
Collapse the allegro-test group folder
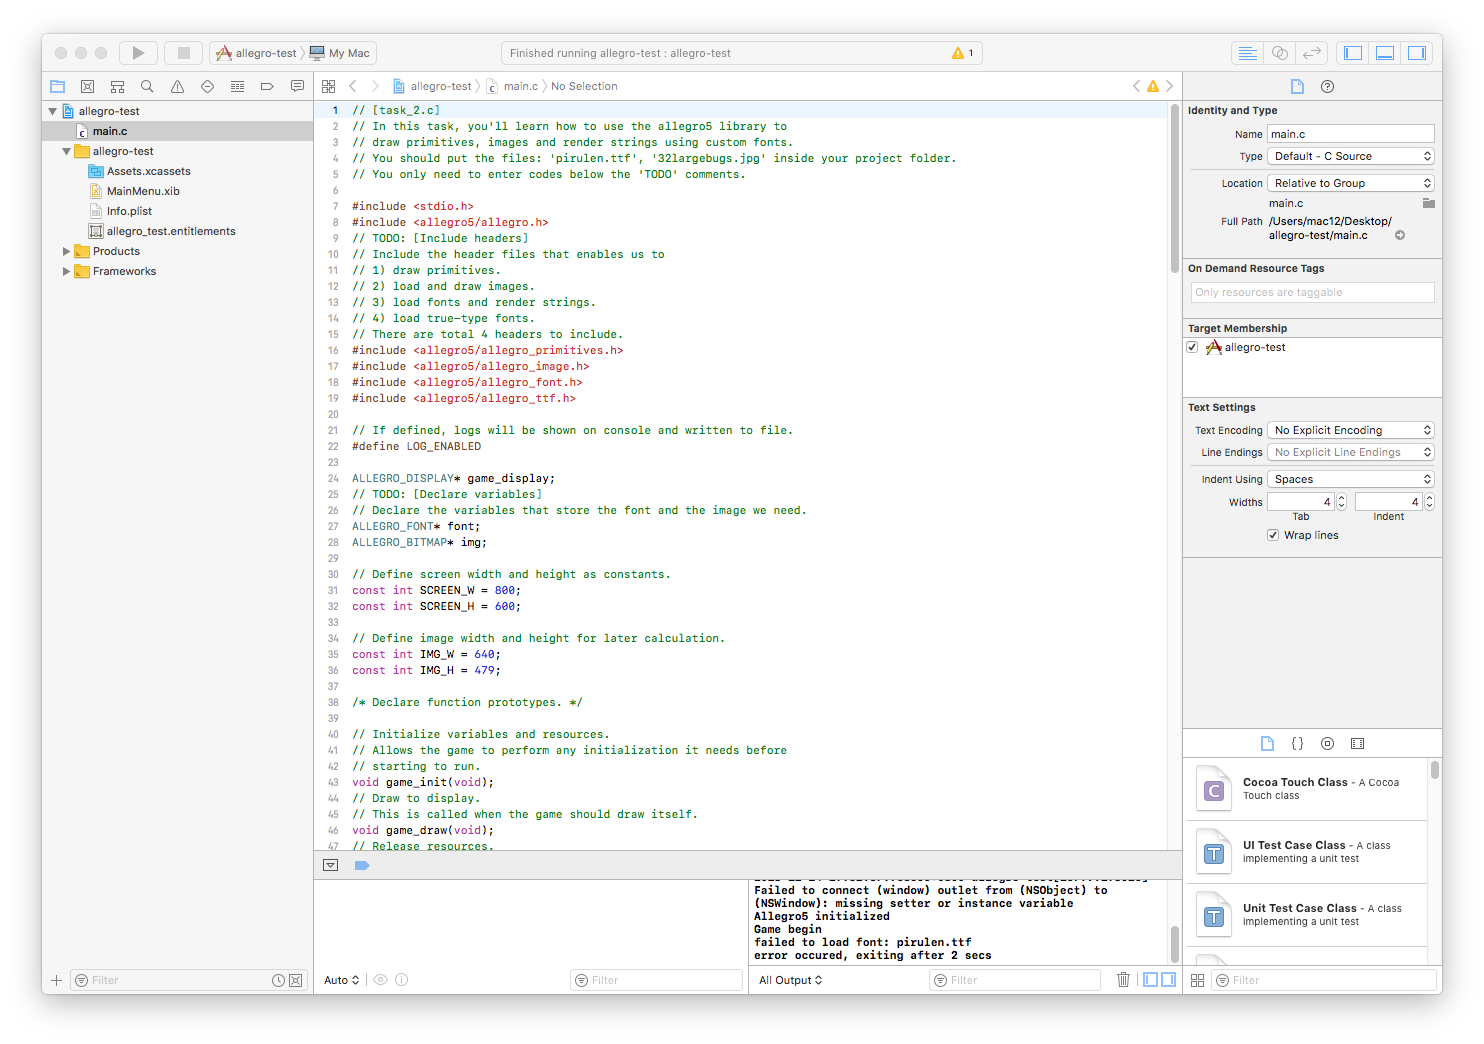(x=66, y=151)
